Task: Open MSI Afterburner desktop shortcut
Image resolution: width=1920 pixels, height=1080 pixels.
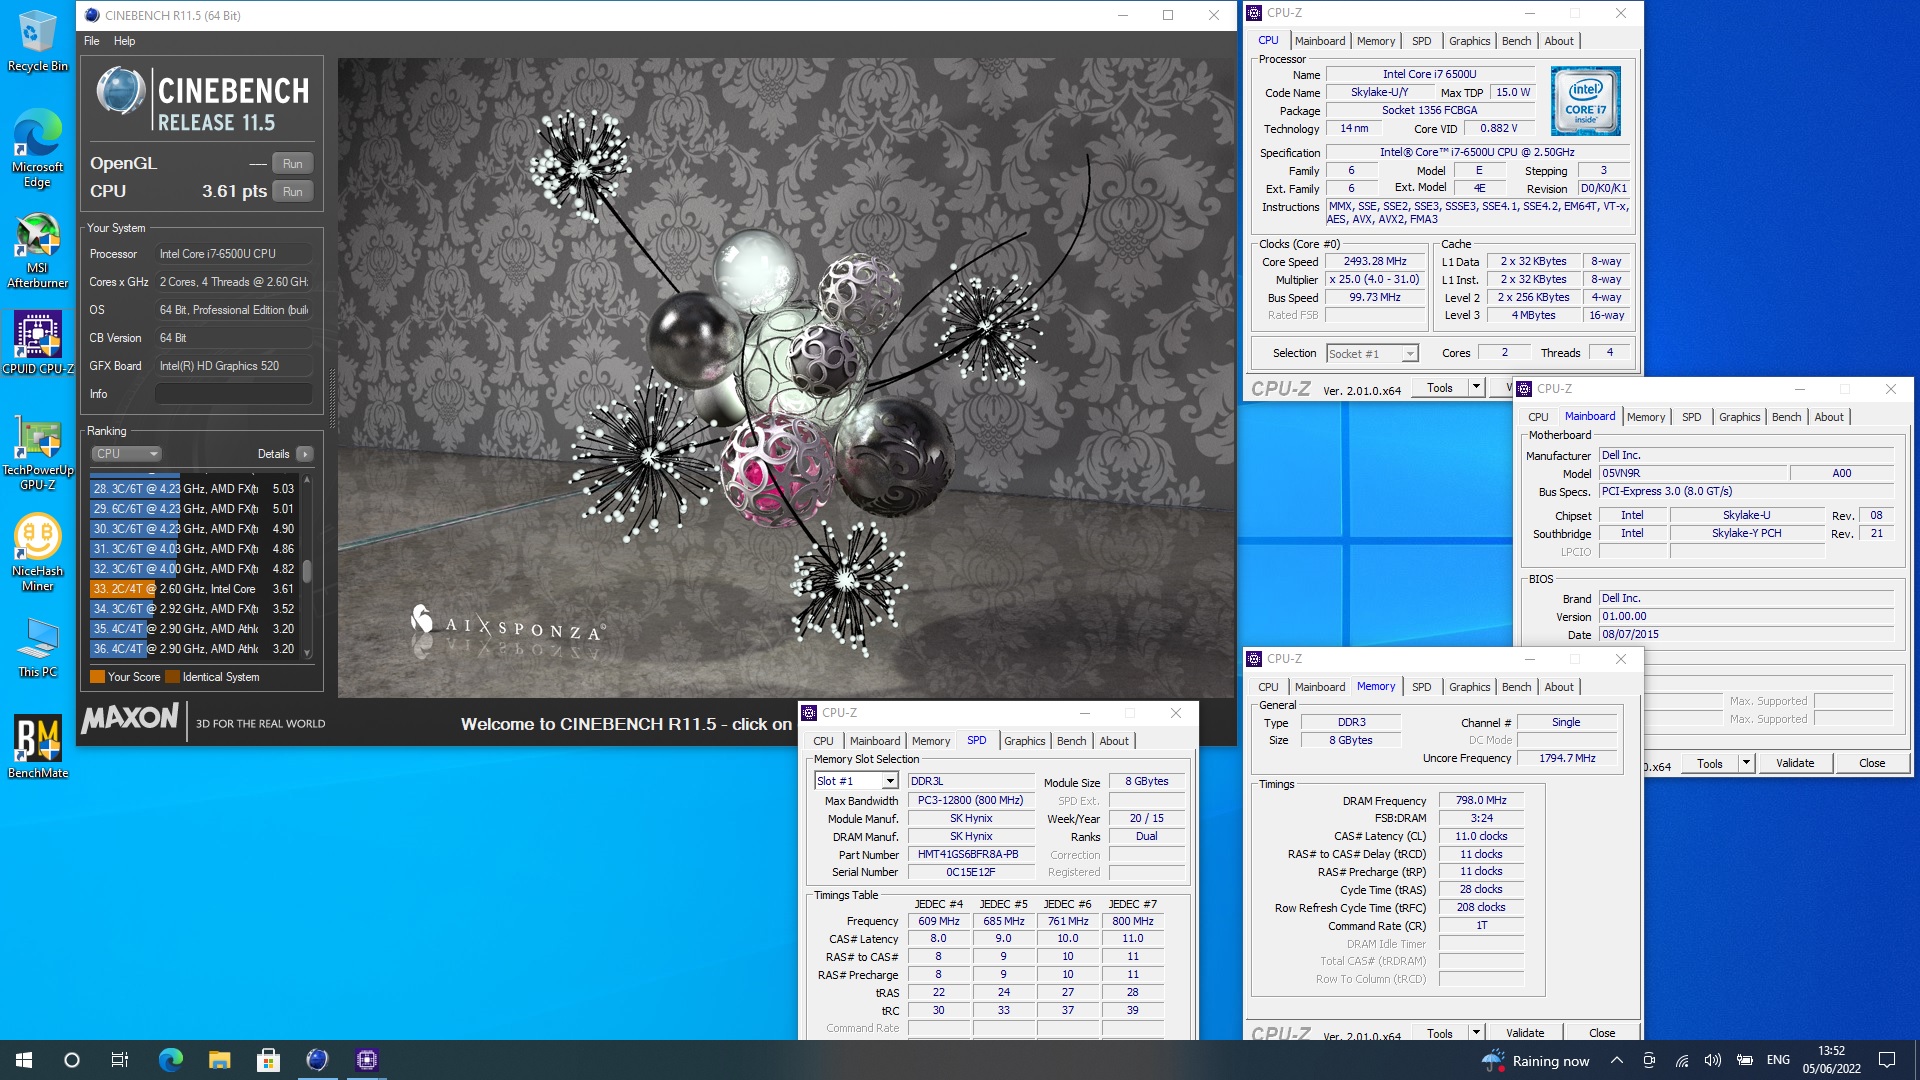Action: 37,250
